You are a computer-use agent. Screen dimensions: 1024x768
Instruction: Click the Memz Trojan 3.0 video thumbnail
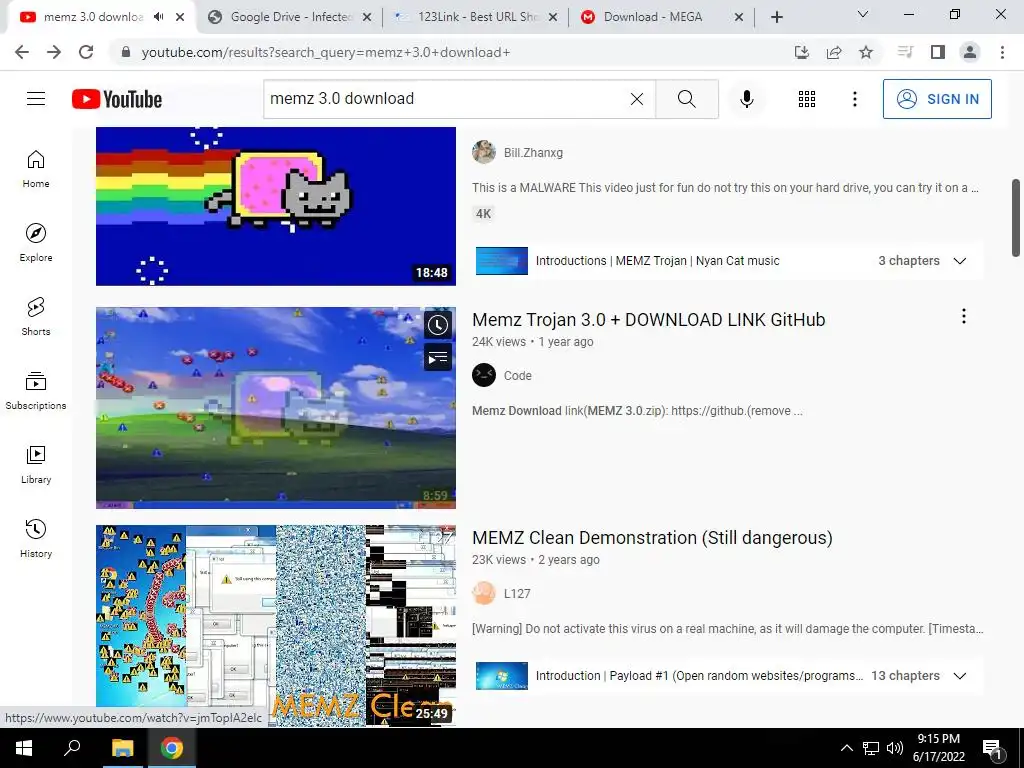pos(276,408)
